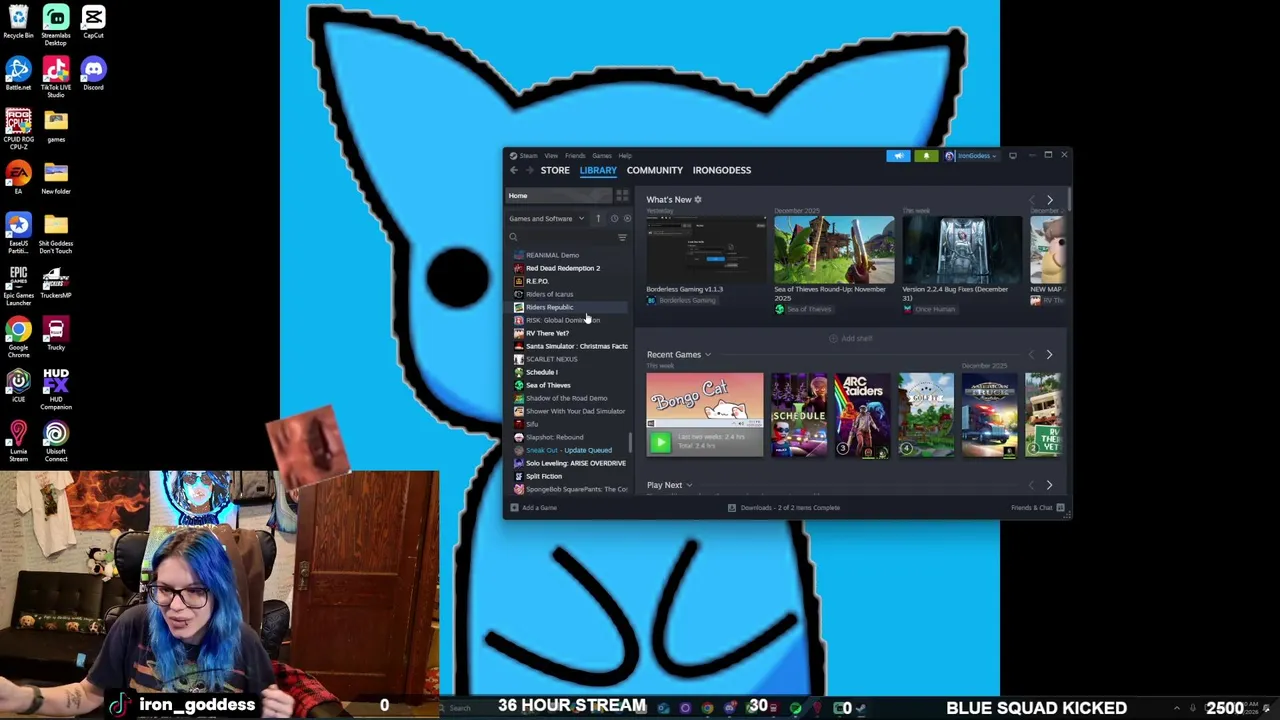Open the Friends menu

tap(575, 155)
